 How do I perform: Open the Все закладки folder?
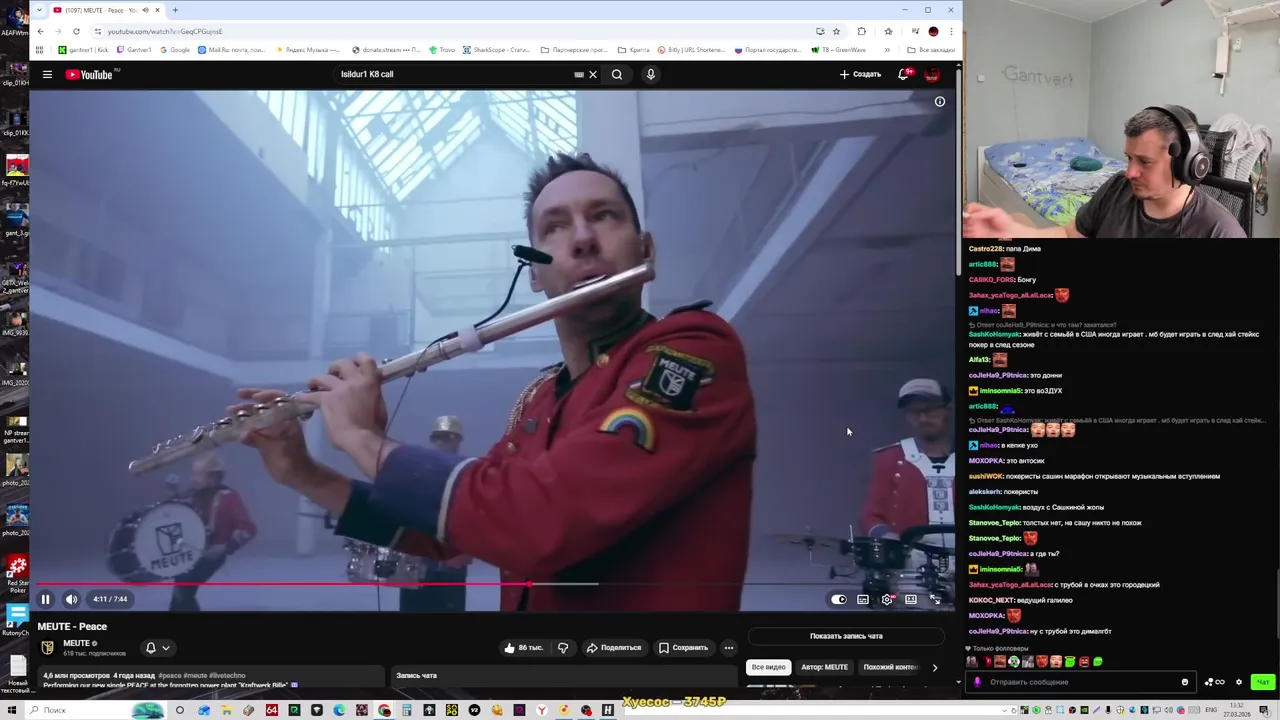point(931,49)
